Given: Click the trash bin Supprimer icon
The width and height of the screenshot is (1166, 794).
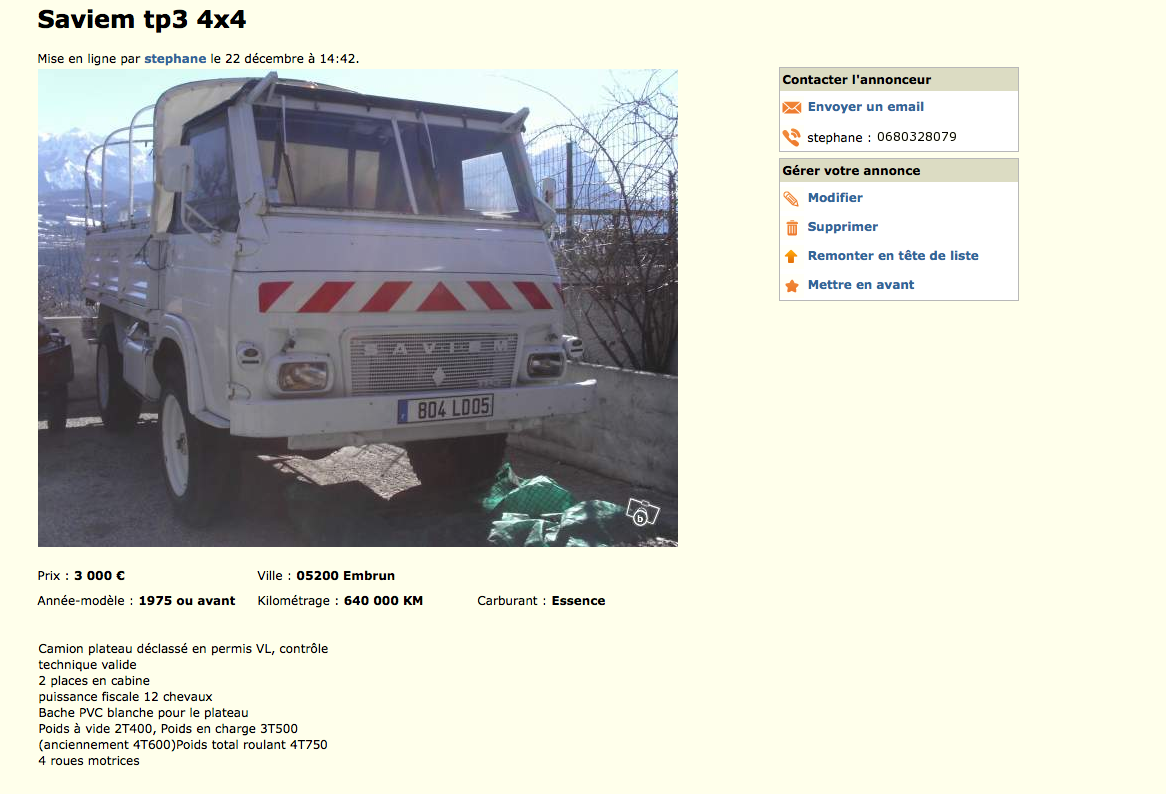Looking at the screenshot, I should 792,227.
